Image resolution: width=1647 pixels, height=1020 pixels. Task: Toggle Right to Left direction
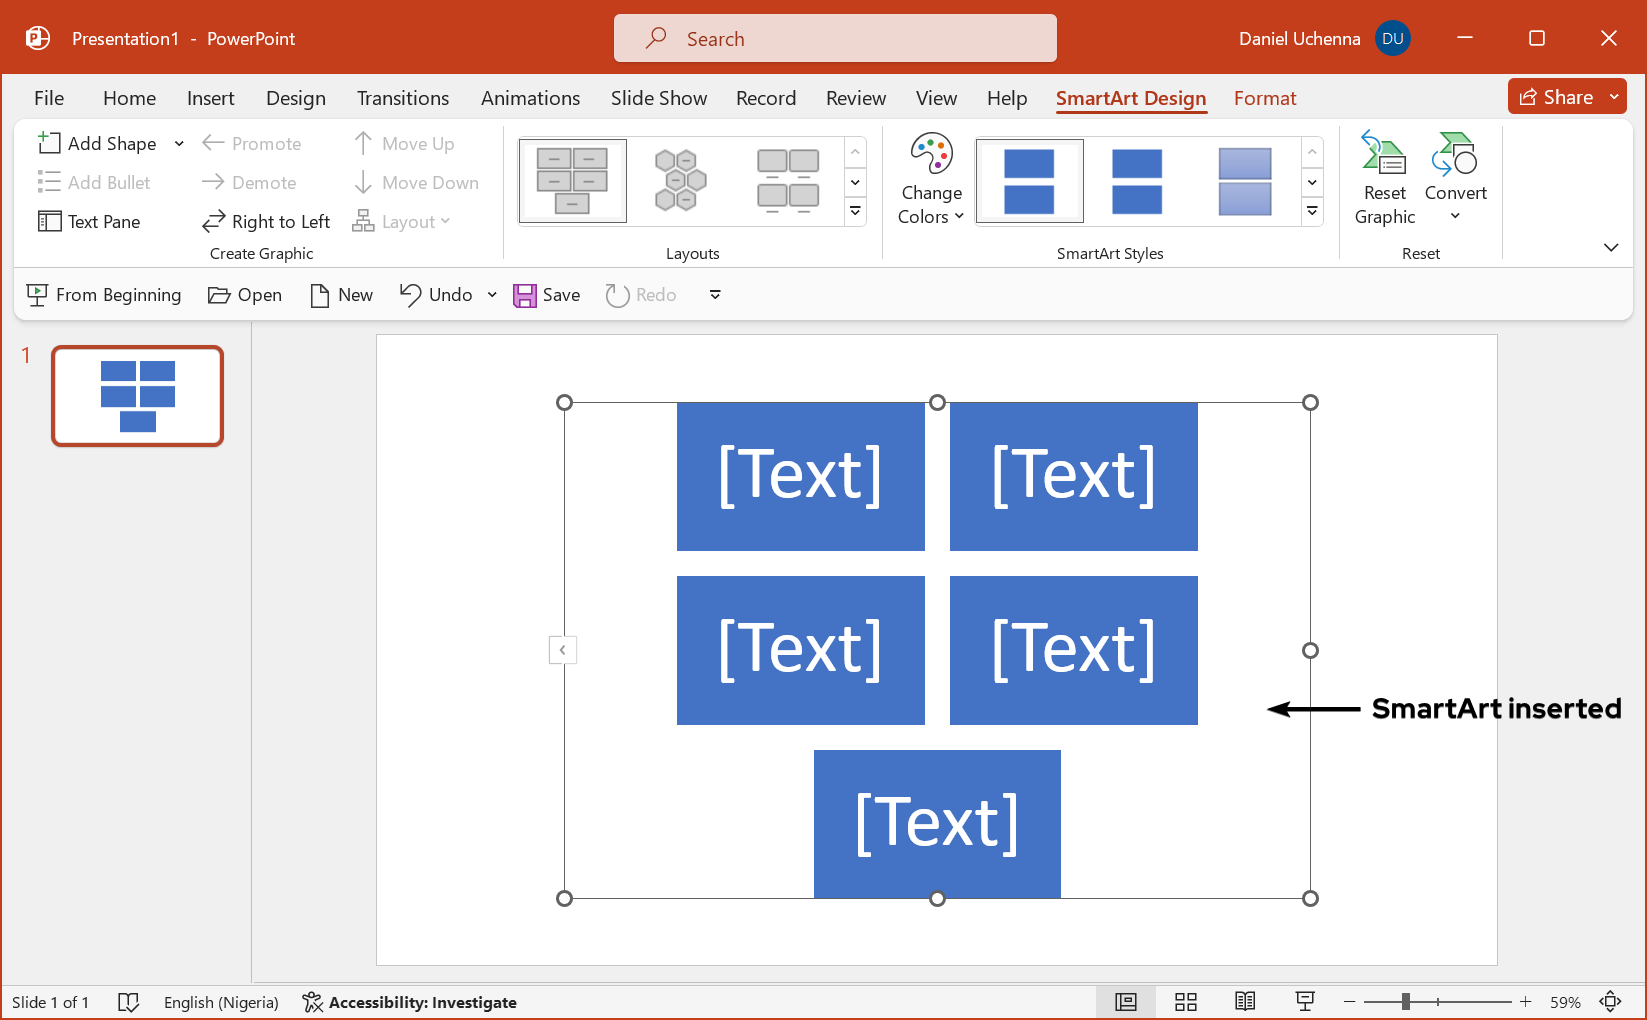tap(266, 222)
